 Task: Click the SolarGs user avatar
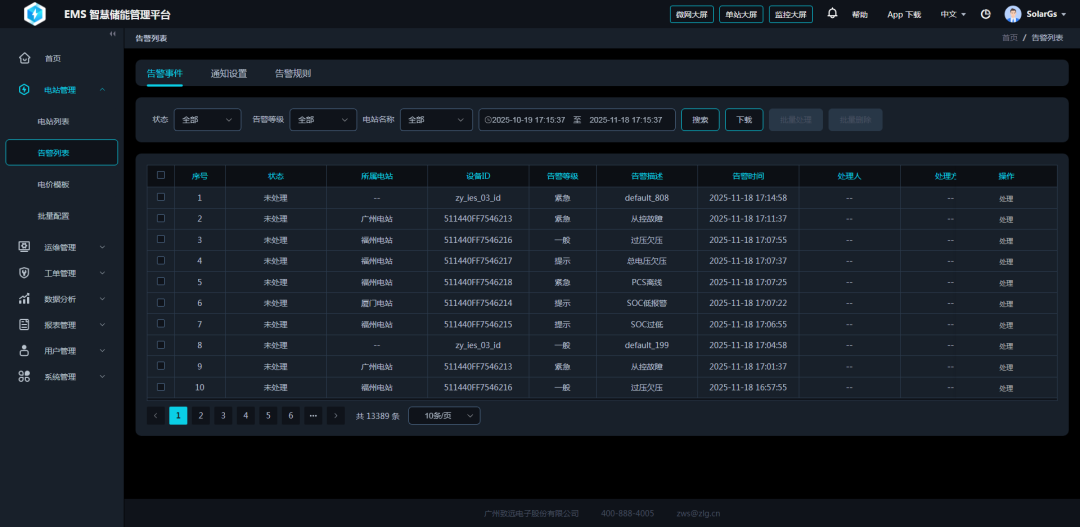pos(1012,14)
